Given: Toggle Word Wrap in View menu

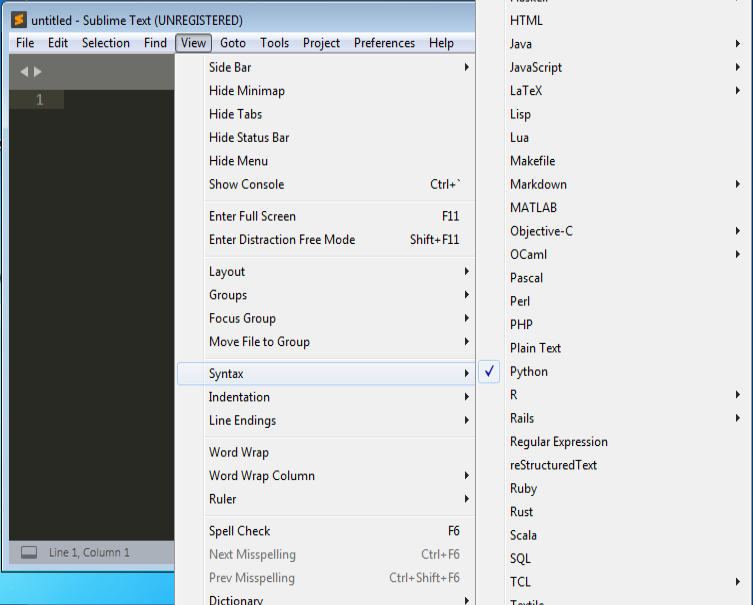Looking at the screenshot, I should pos(326,452).
